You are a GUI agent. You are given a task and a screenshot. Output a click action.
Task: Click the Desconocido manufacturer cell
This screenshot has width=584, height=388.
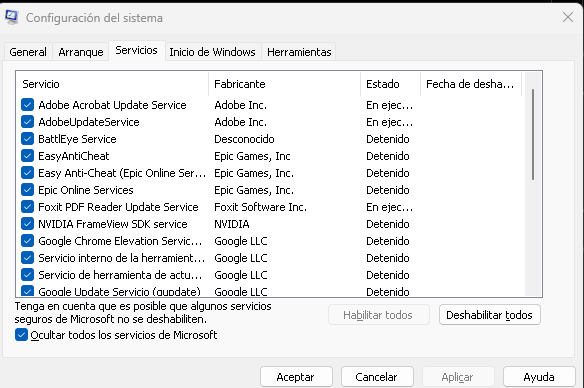point(244,139)
